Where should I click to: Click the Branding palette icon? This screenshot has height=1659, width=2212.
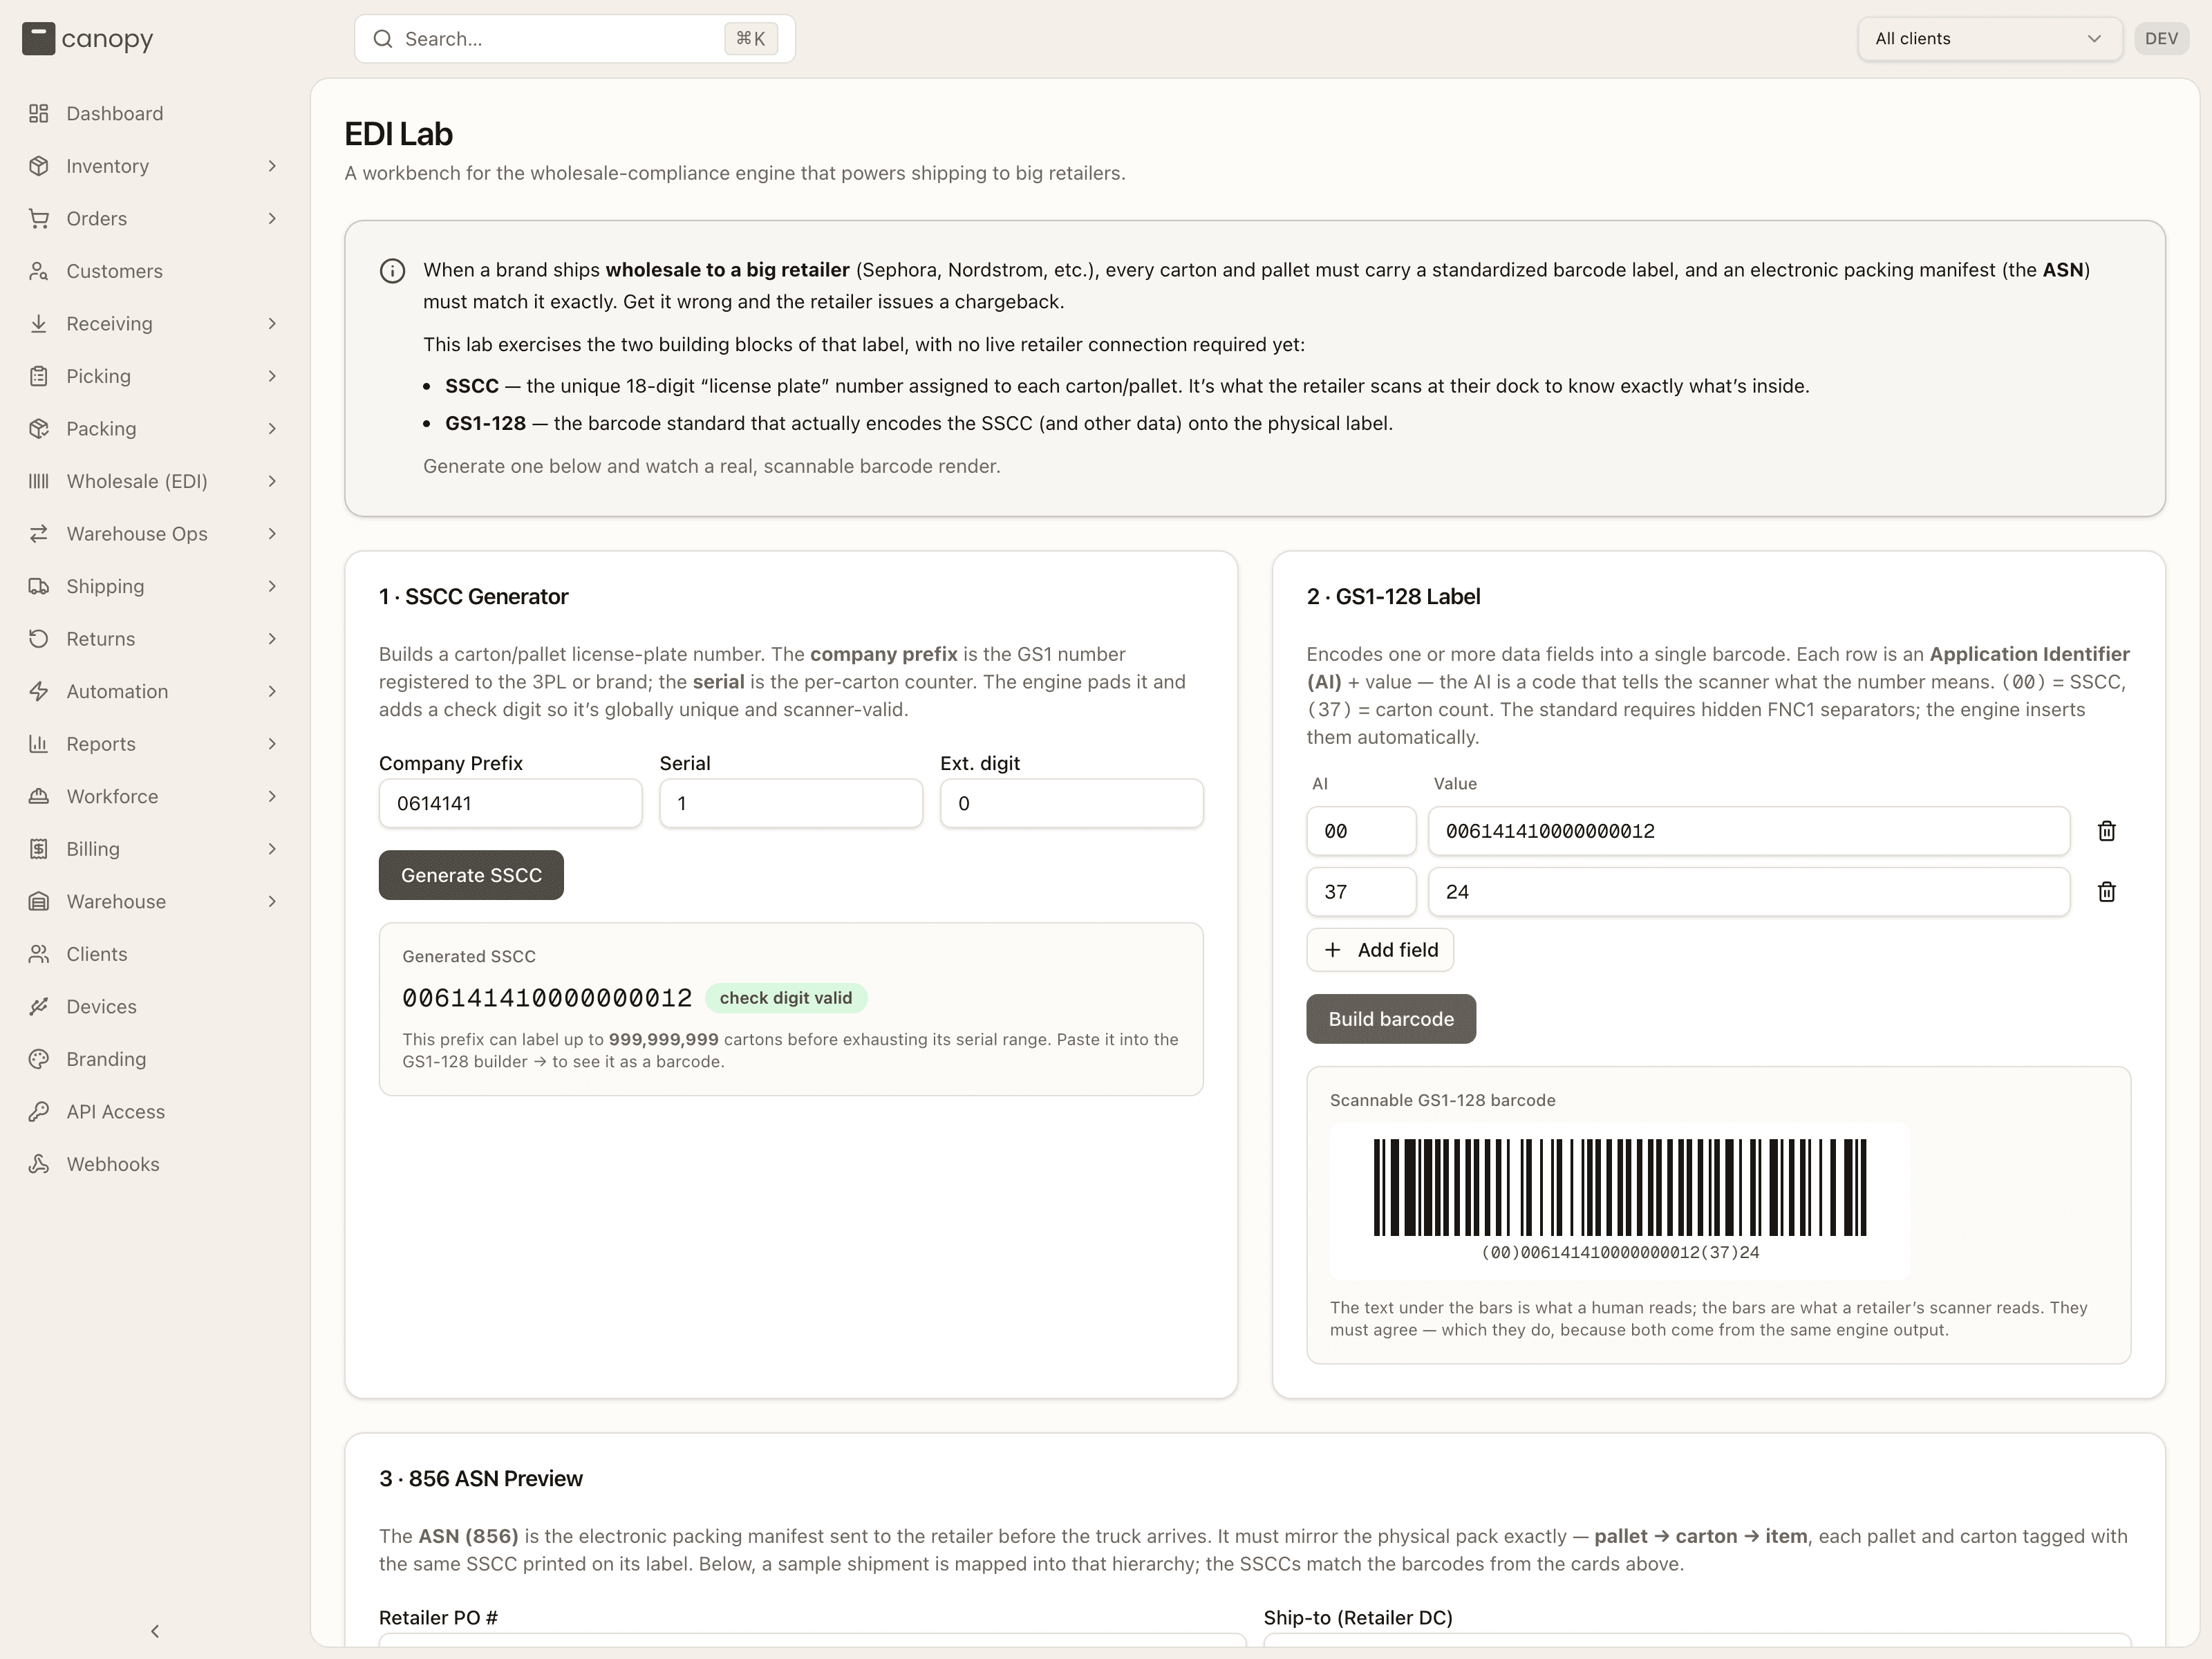[39, 1059]
